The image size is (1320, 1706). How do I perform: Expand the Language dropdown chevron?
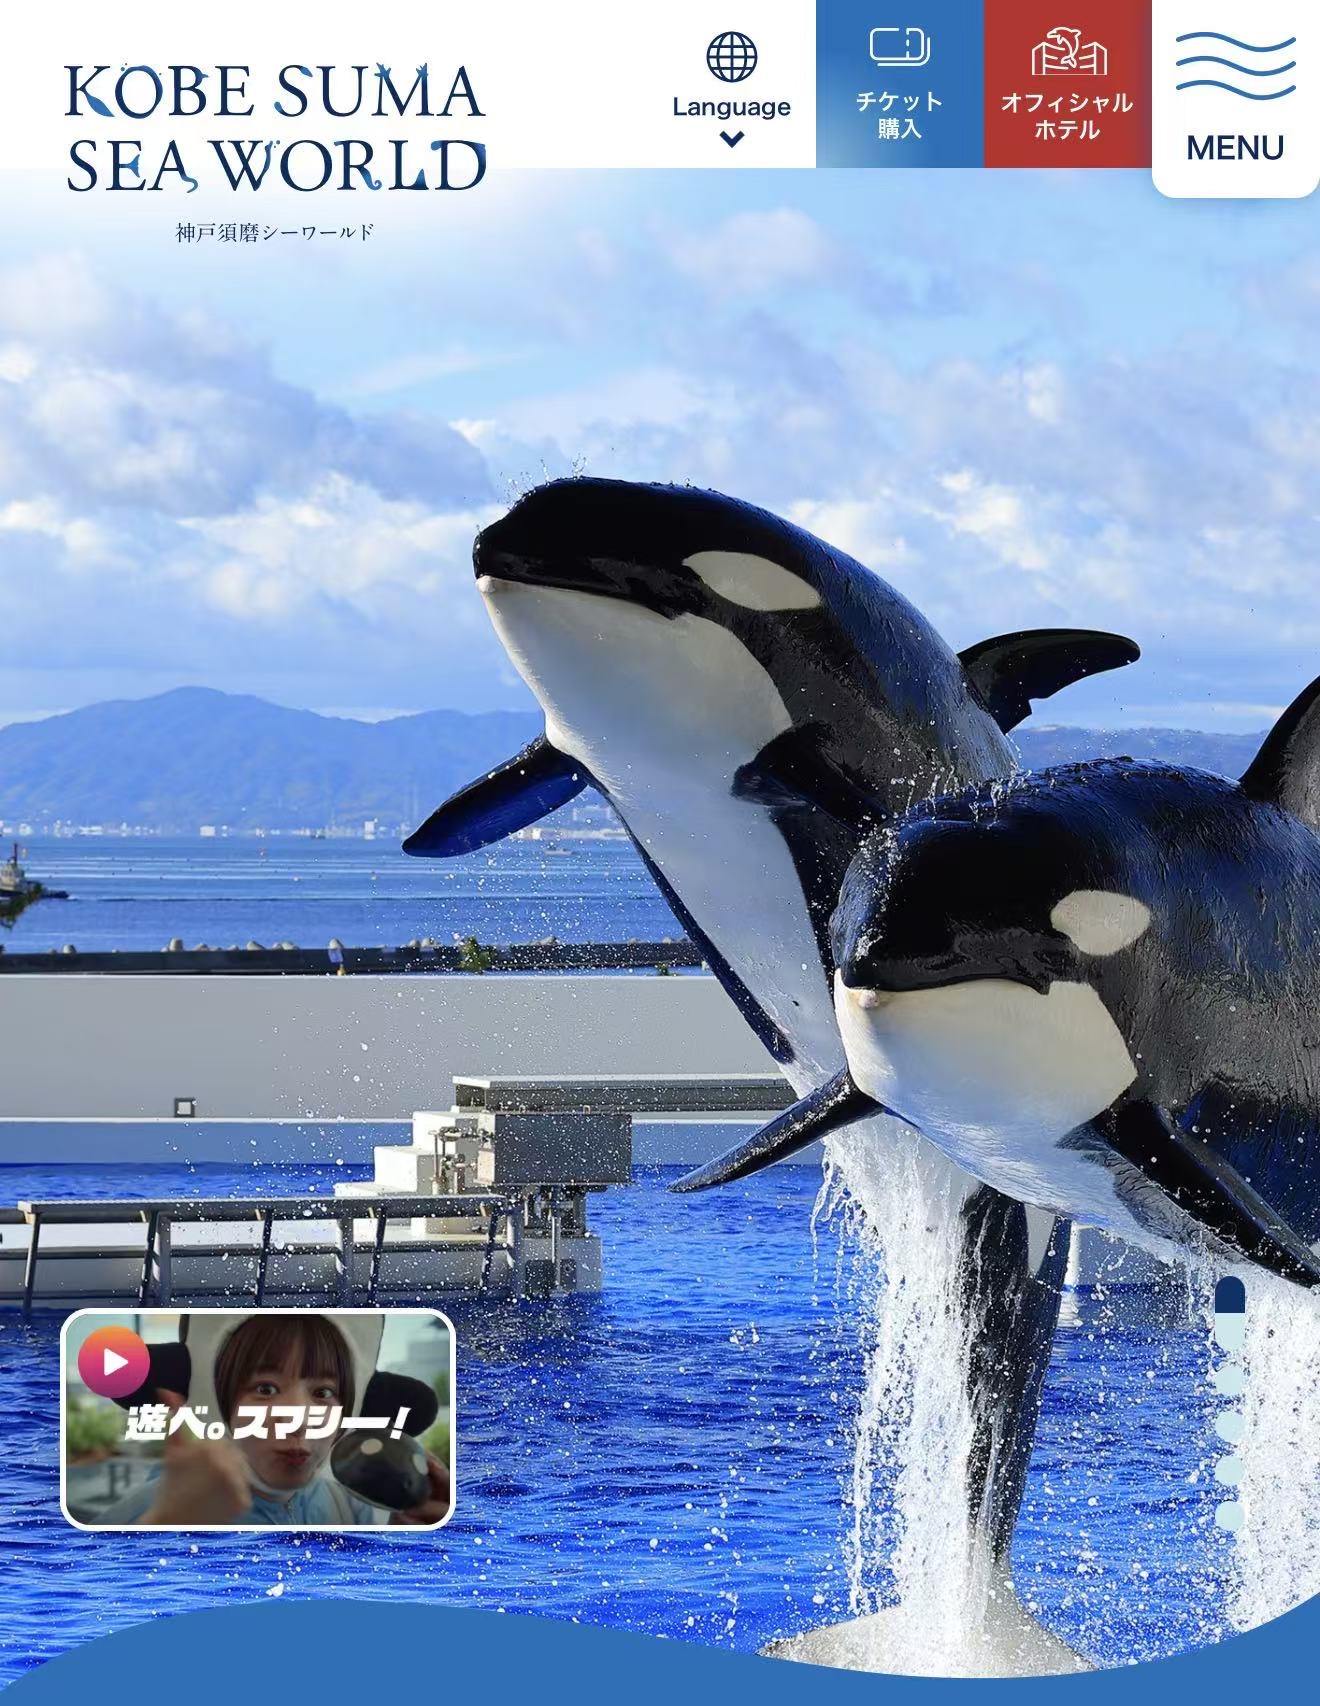(x=732, y=139)
